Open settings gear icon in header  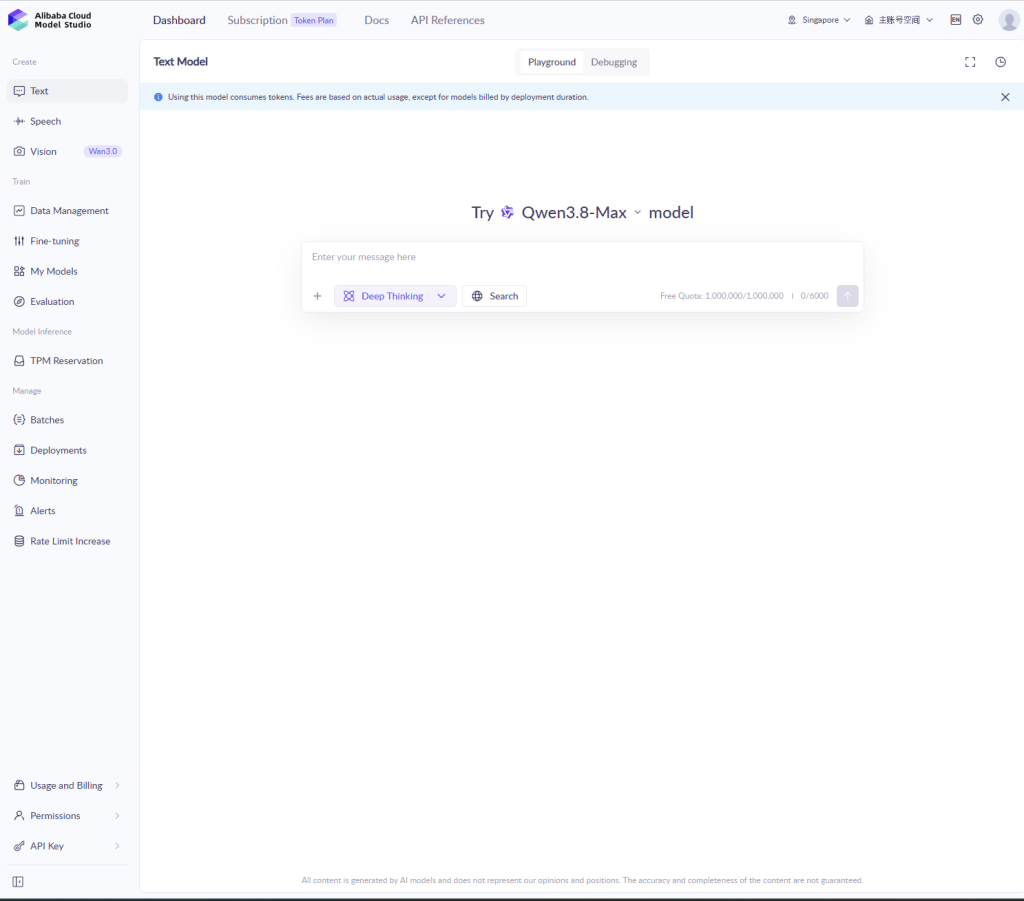(x=978, y=20)
